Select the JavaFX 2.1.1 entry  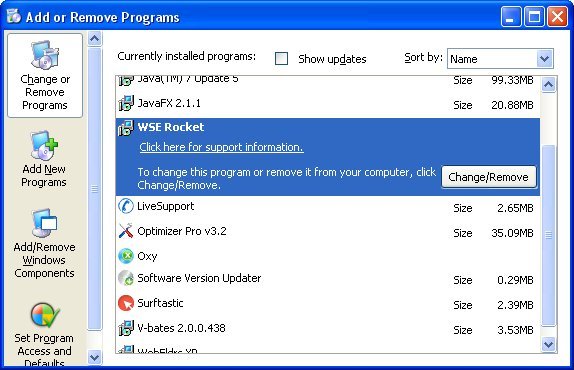tap(328, 104)
